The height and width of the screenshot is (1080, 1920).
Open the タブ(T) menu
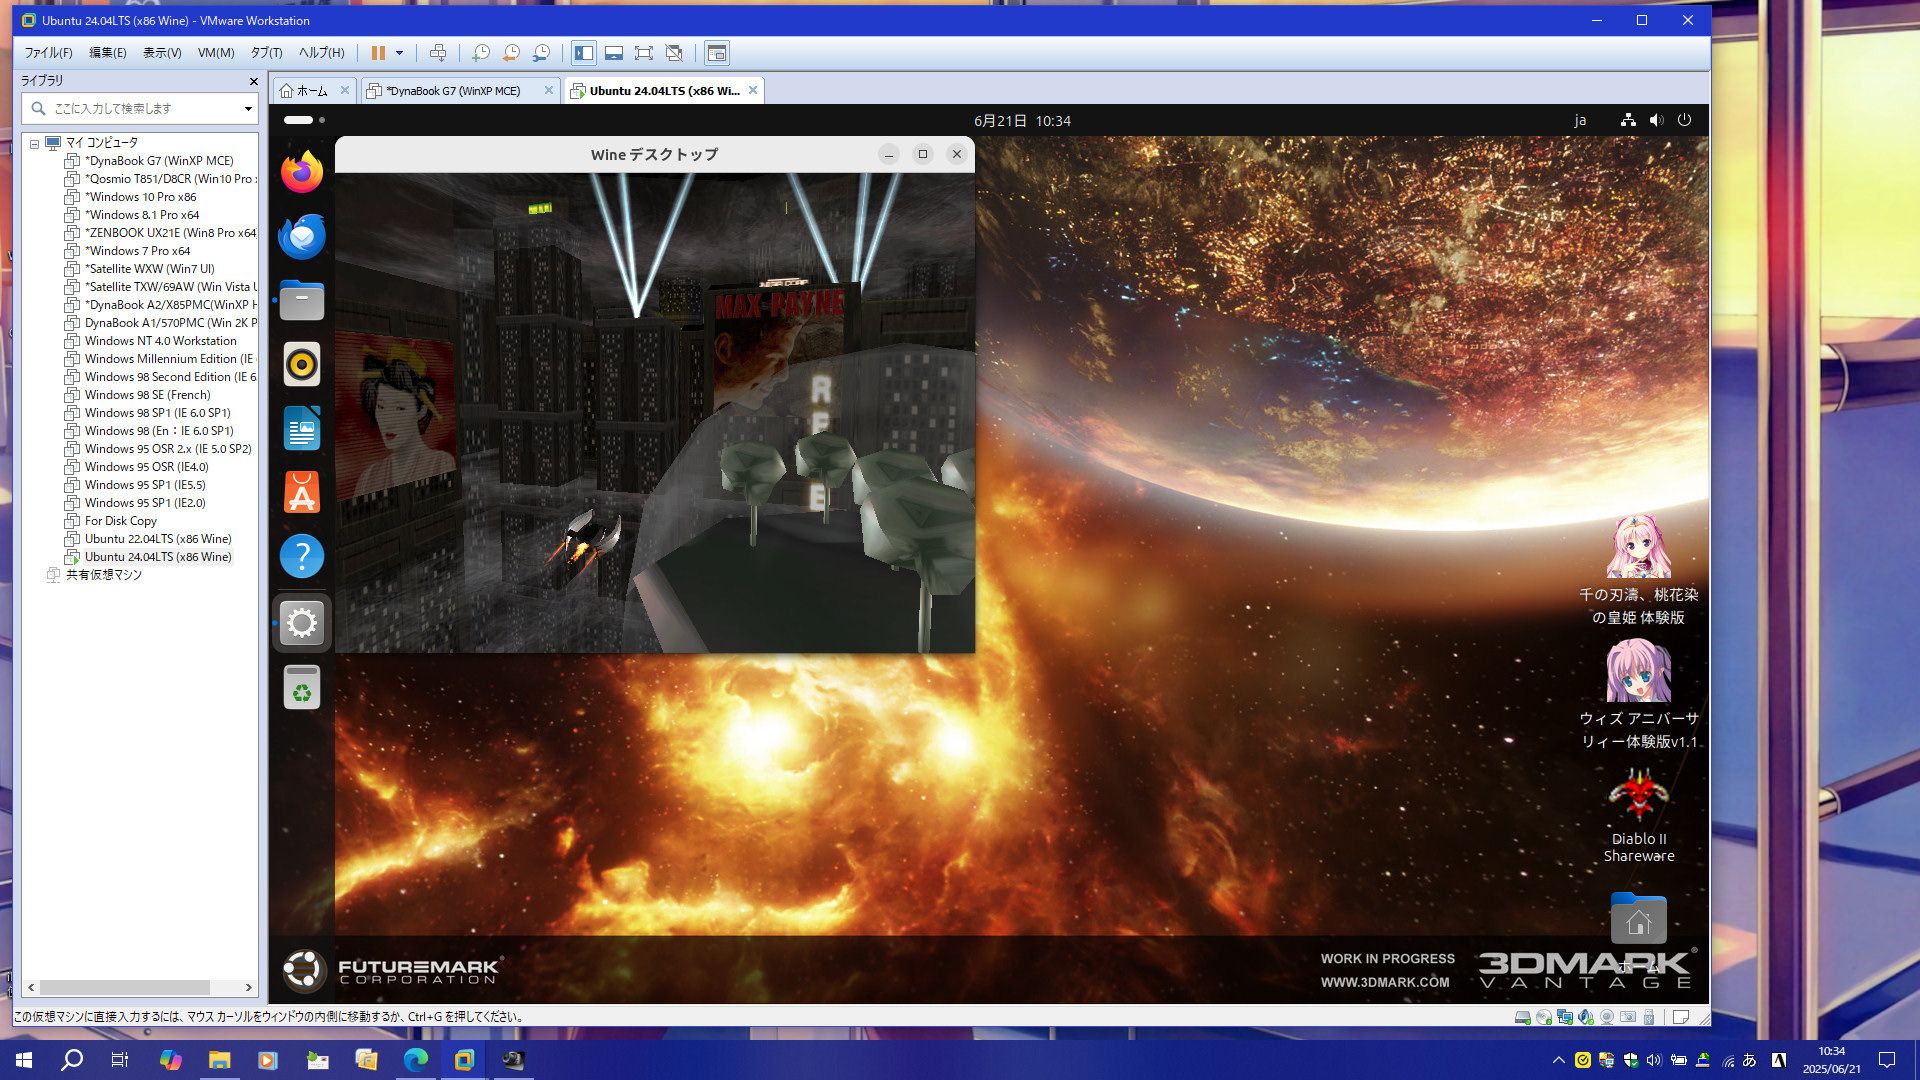pyautogui.click(x=266, y=53)
